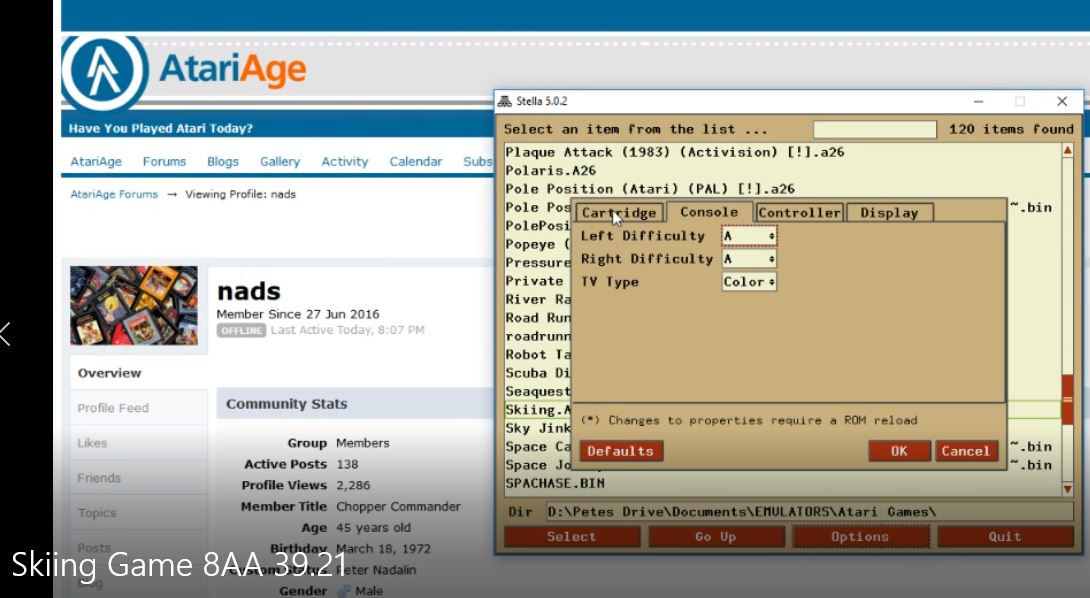The image size is (1090, 598).
Task: Select the Overview profile tab
Action: pyautogui.click(x=138, y=373)
